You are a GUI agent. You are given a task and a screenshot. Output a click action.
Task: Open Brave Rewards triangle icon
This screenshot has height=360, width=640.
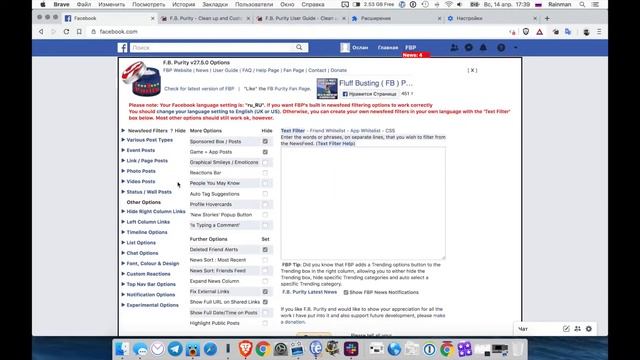[540, 31]
